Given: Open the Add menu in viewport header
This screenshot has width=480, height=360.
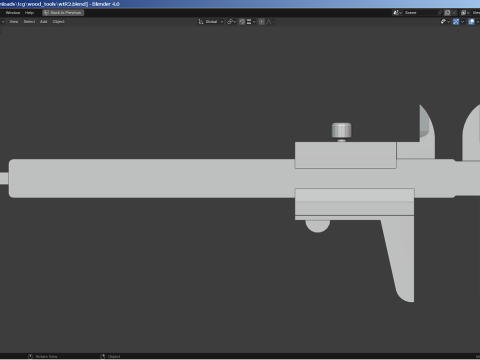Looking at the screenshot, I should [44, 22].
